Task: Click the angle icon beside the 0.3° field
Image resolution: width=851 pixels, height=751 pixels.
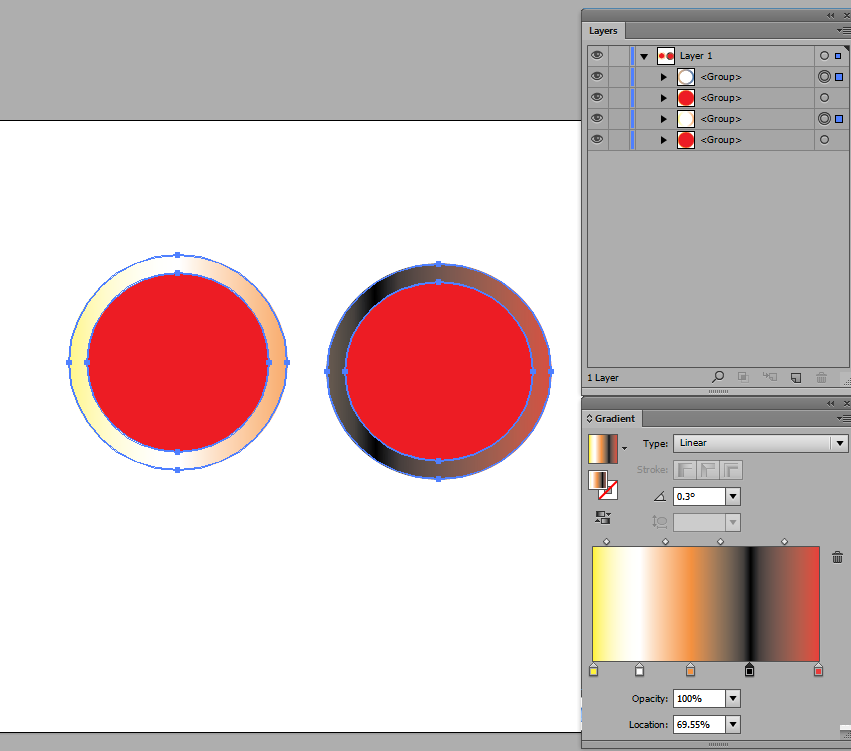Action: pyautogui.click(x=659, y=496)
